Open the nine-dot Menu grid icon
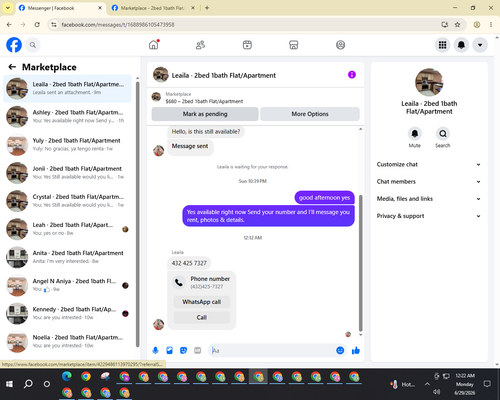500x400 pixels. 442,45
